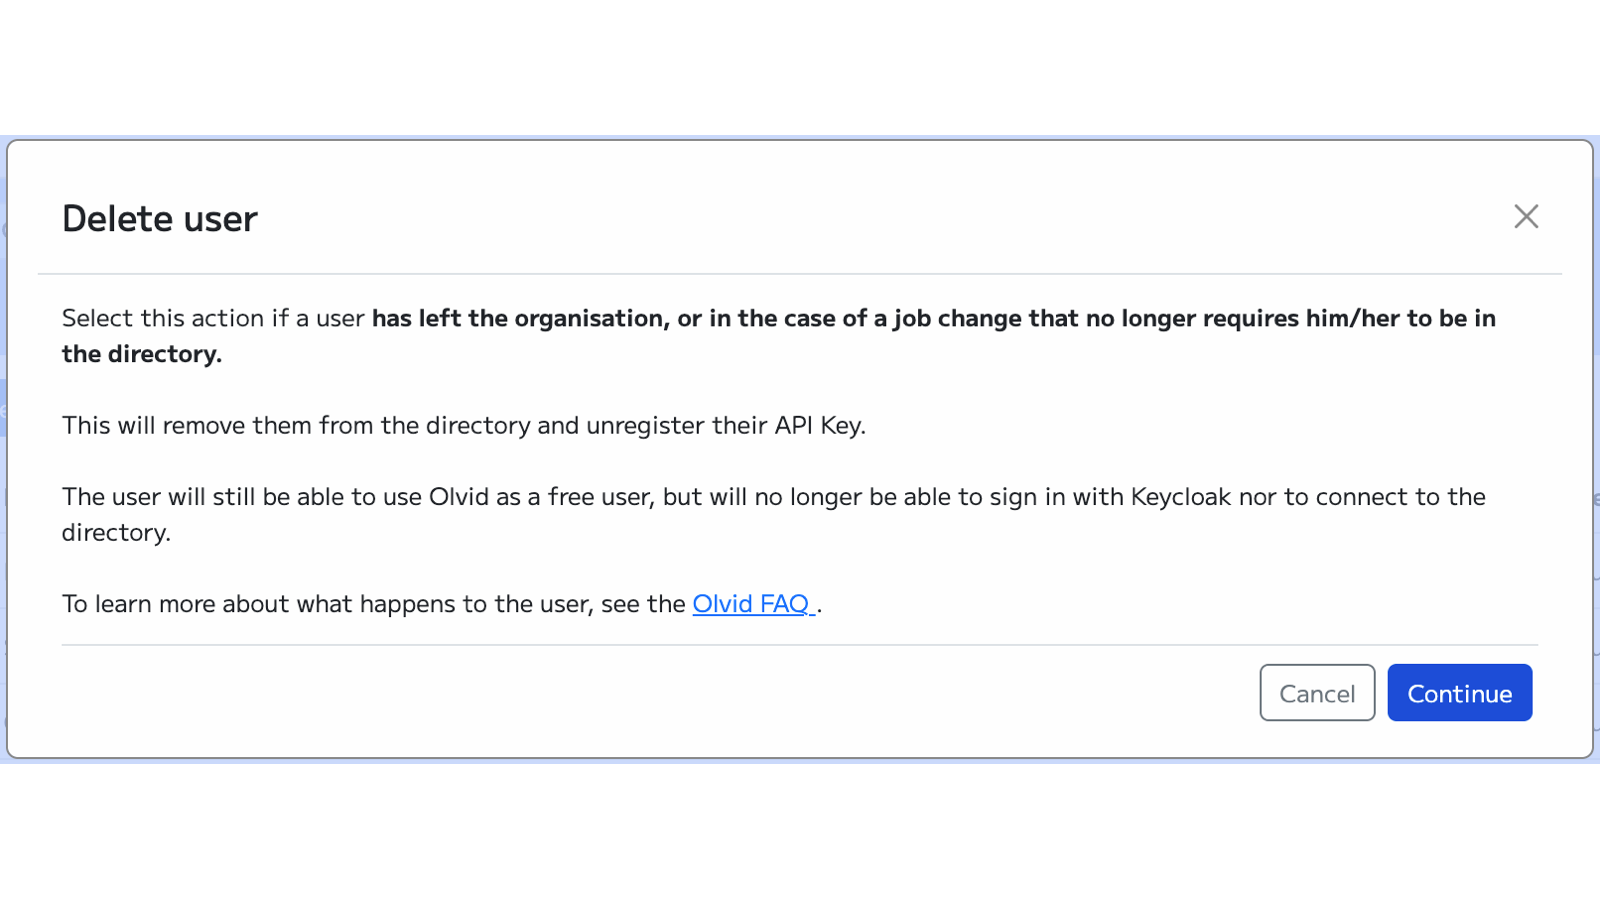Viewport: 1600px width, 900px height.
Task: Click the bold "the directory." line
Action: (142, 354)
